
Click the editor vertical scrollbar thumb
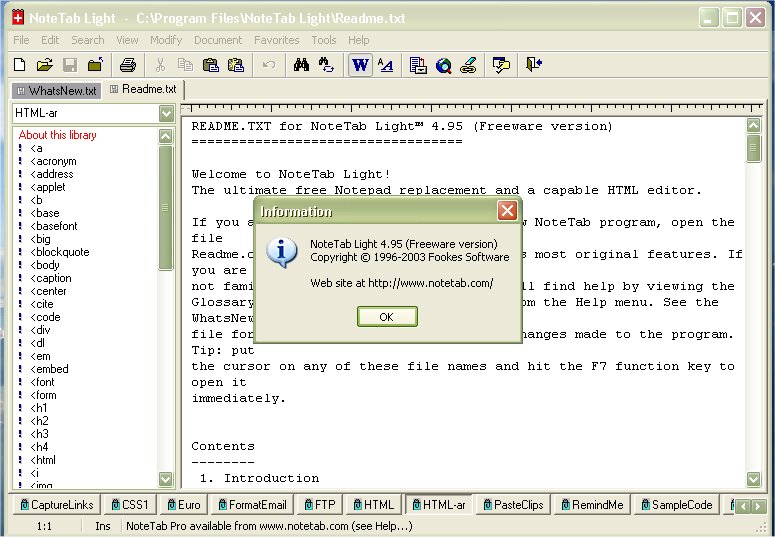(753, 147)
